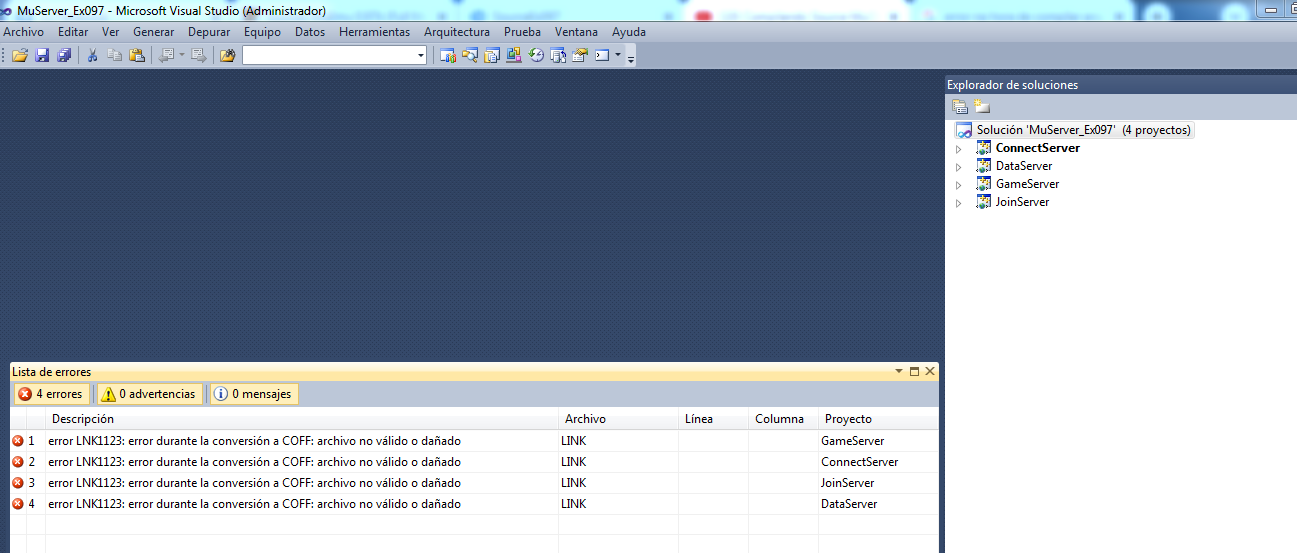This screenshot has height=553, width=1297.
Task: Close the Lista de errores panel
Action: (x=930, y=372)
